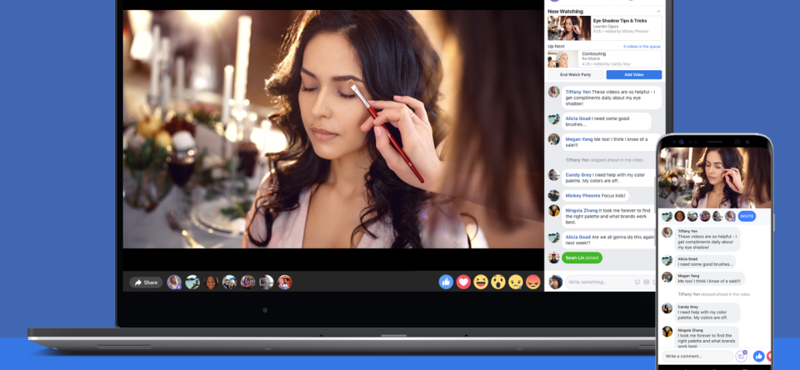Tap the phone 'Write a comment...' field
This screenshot has height=370, width=800.
click(x=697, y=356)
